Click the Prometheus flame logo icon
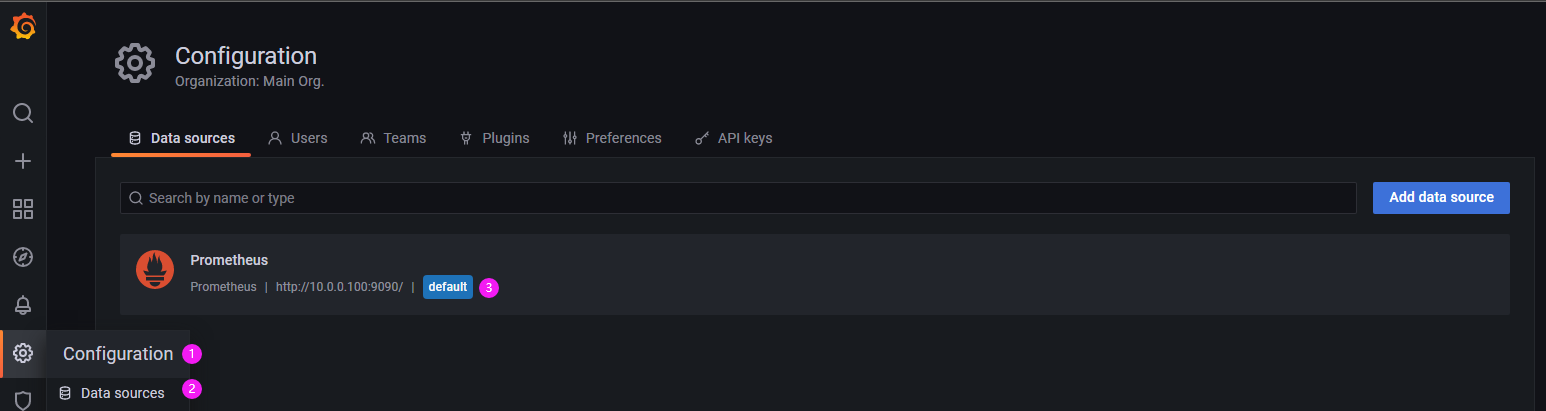The width and height of the screenshot is (1546, 411). (155, 270)
